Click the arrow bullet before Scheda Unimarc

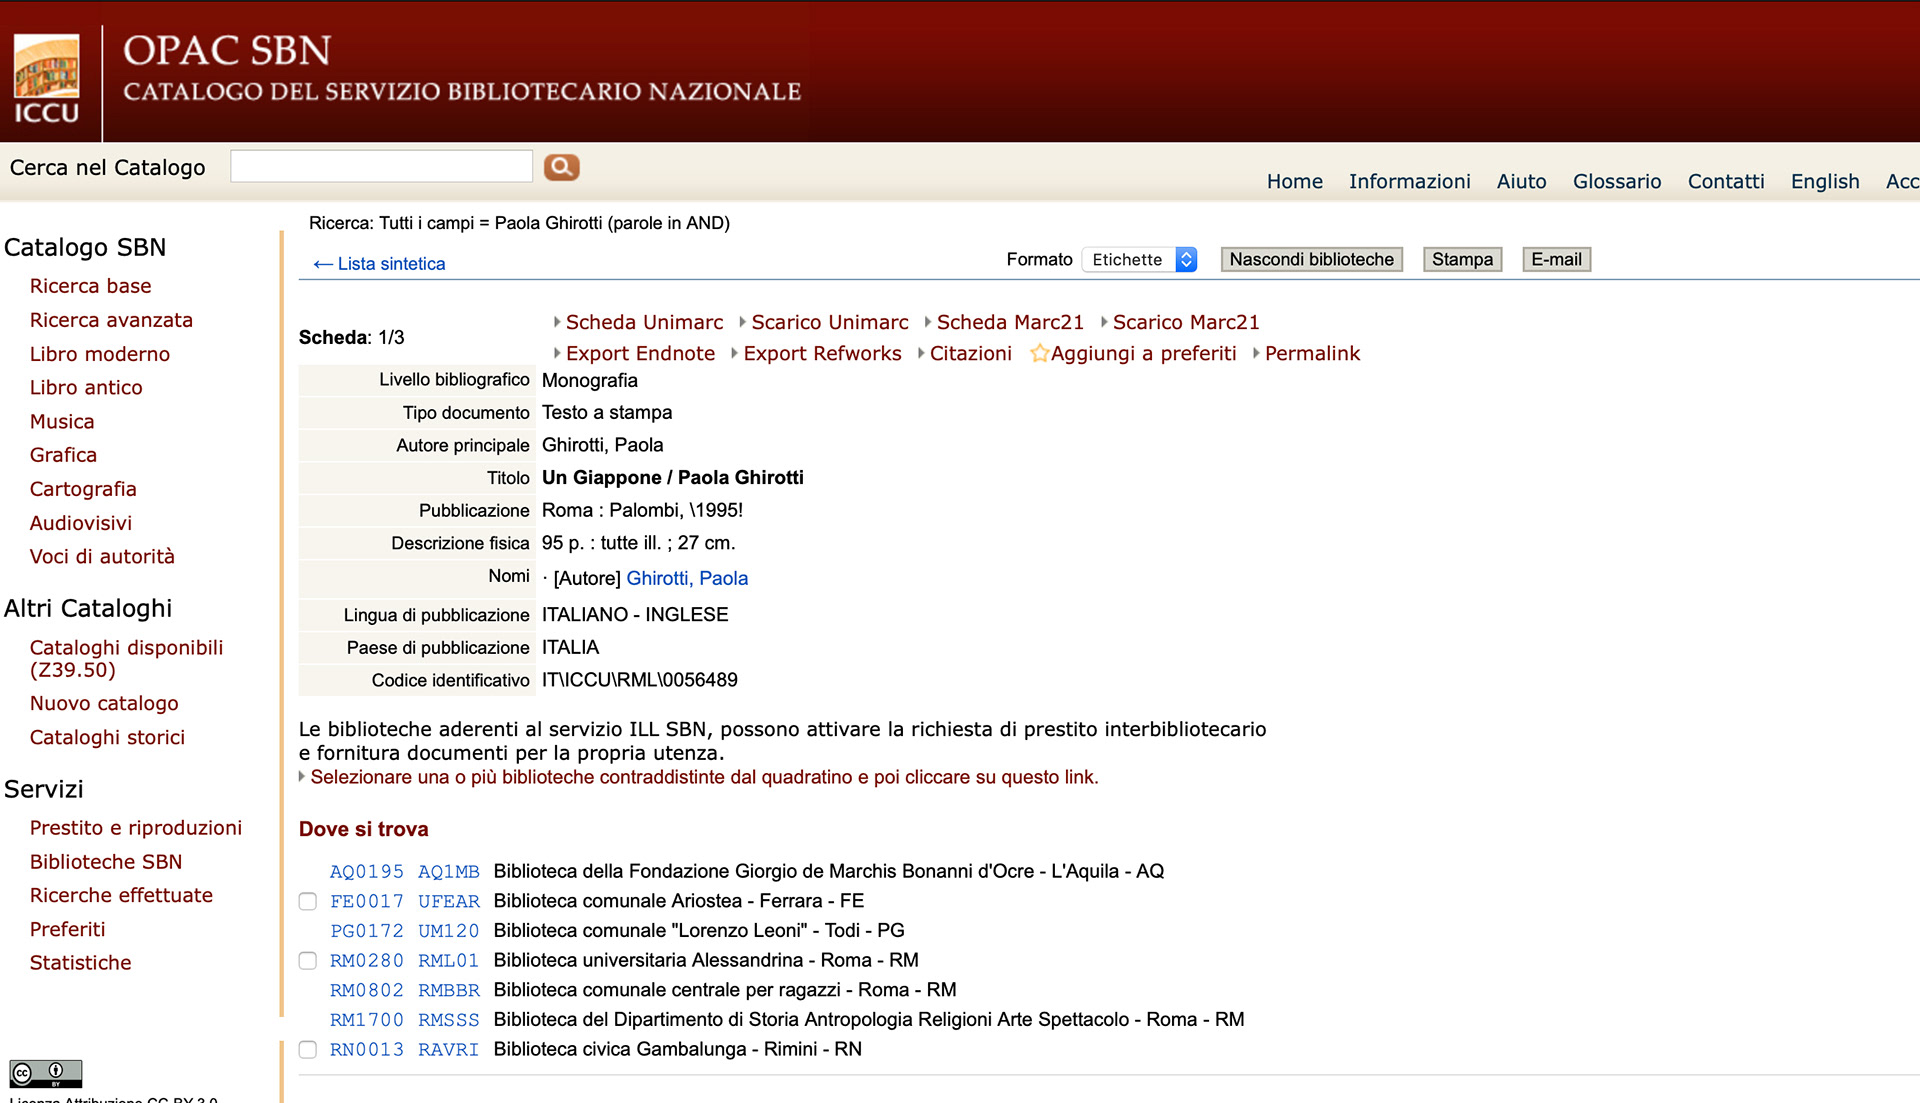pos(557,322)
